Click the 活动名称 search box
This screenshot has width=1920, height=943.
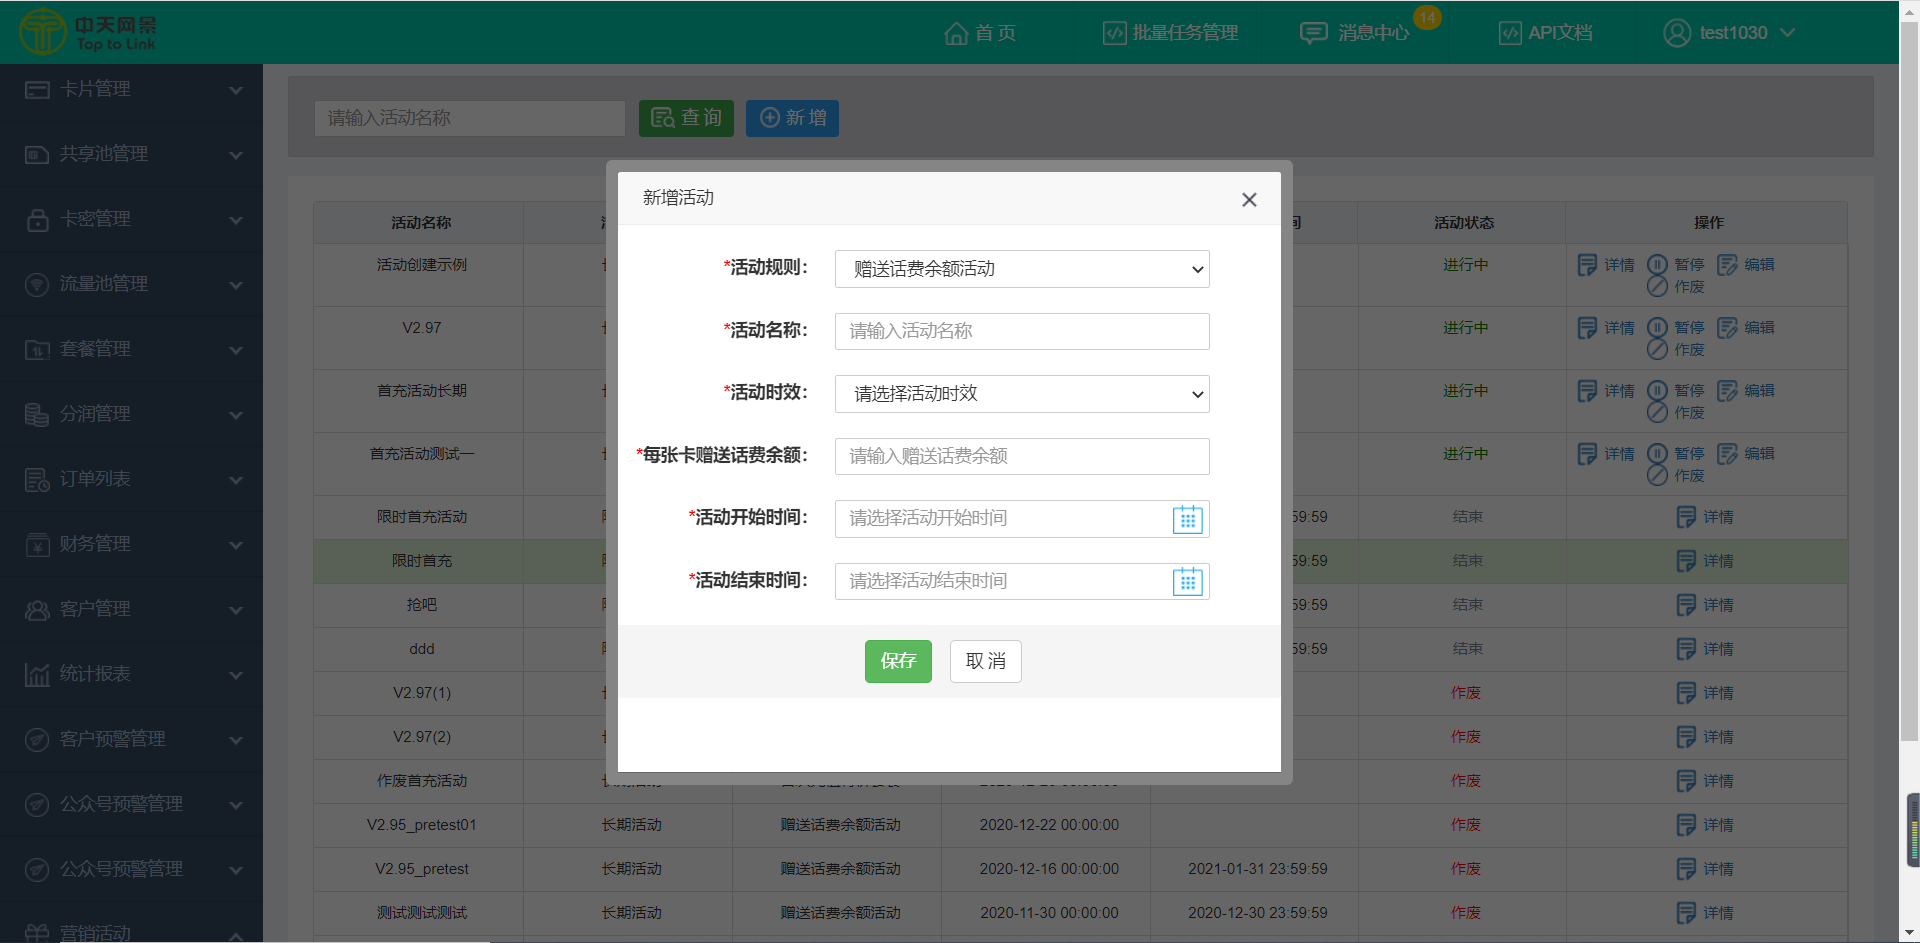pos(469,118)
